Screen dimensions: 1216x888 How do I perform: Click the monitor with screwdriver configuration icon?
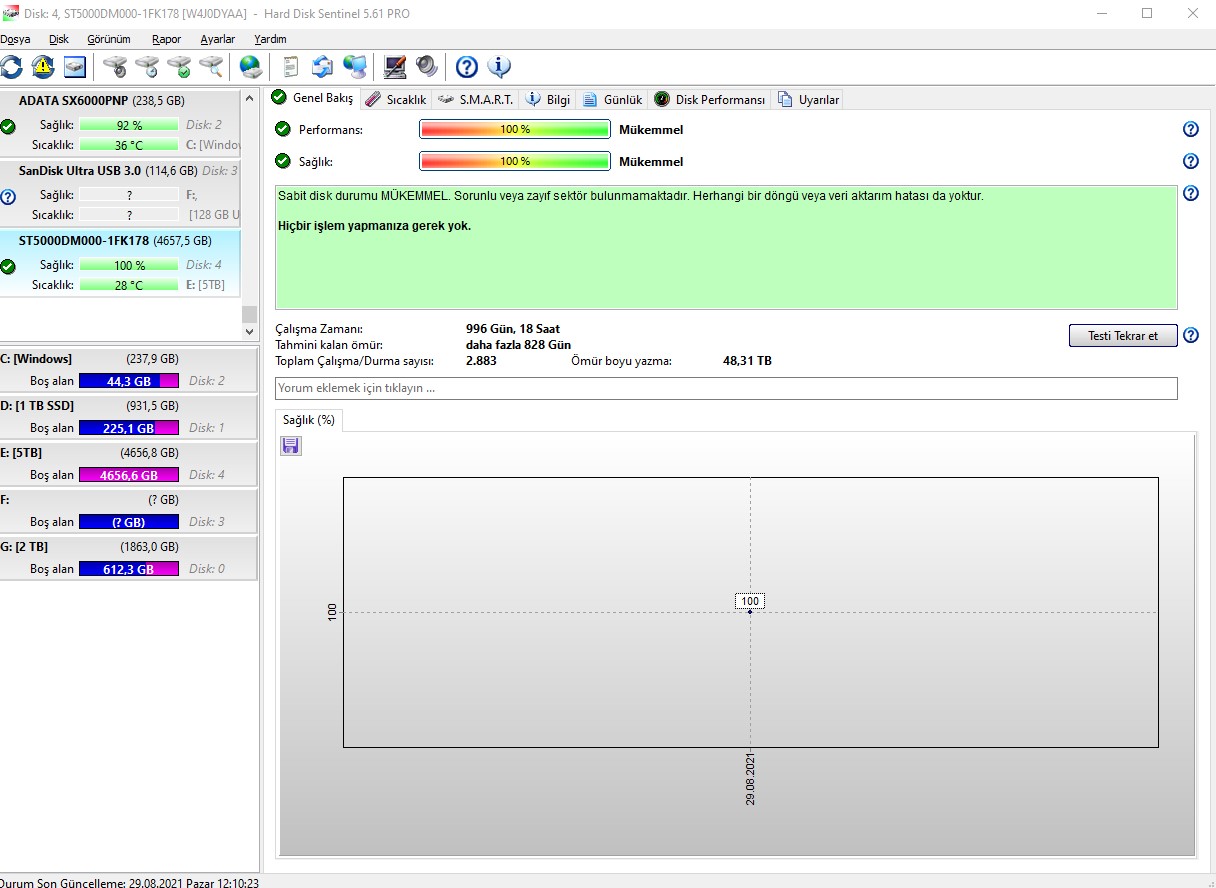(x=395, y=67)
